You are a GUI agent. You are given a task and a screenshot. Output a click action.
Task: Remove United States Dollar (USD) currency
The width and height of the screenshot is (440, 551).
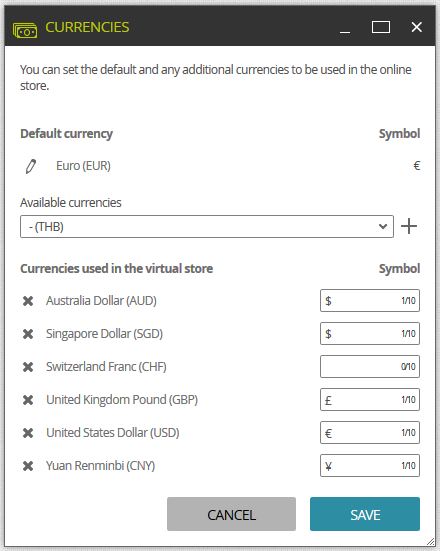point(28,433)
